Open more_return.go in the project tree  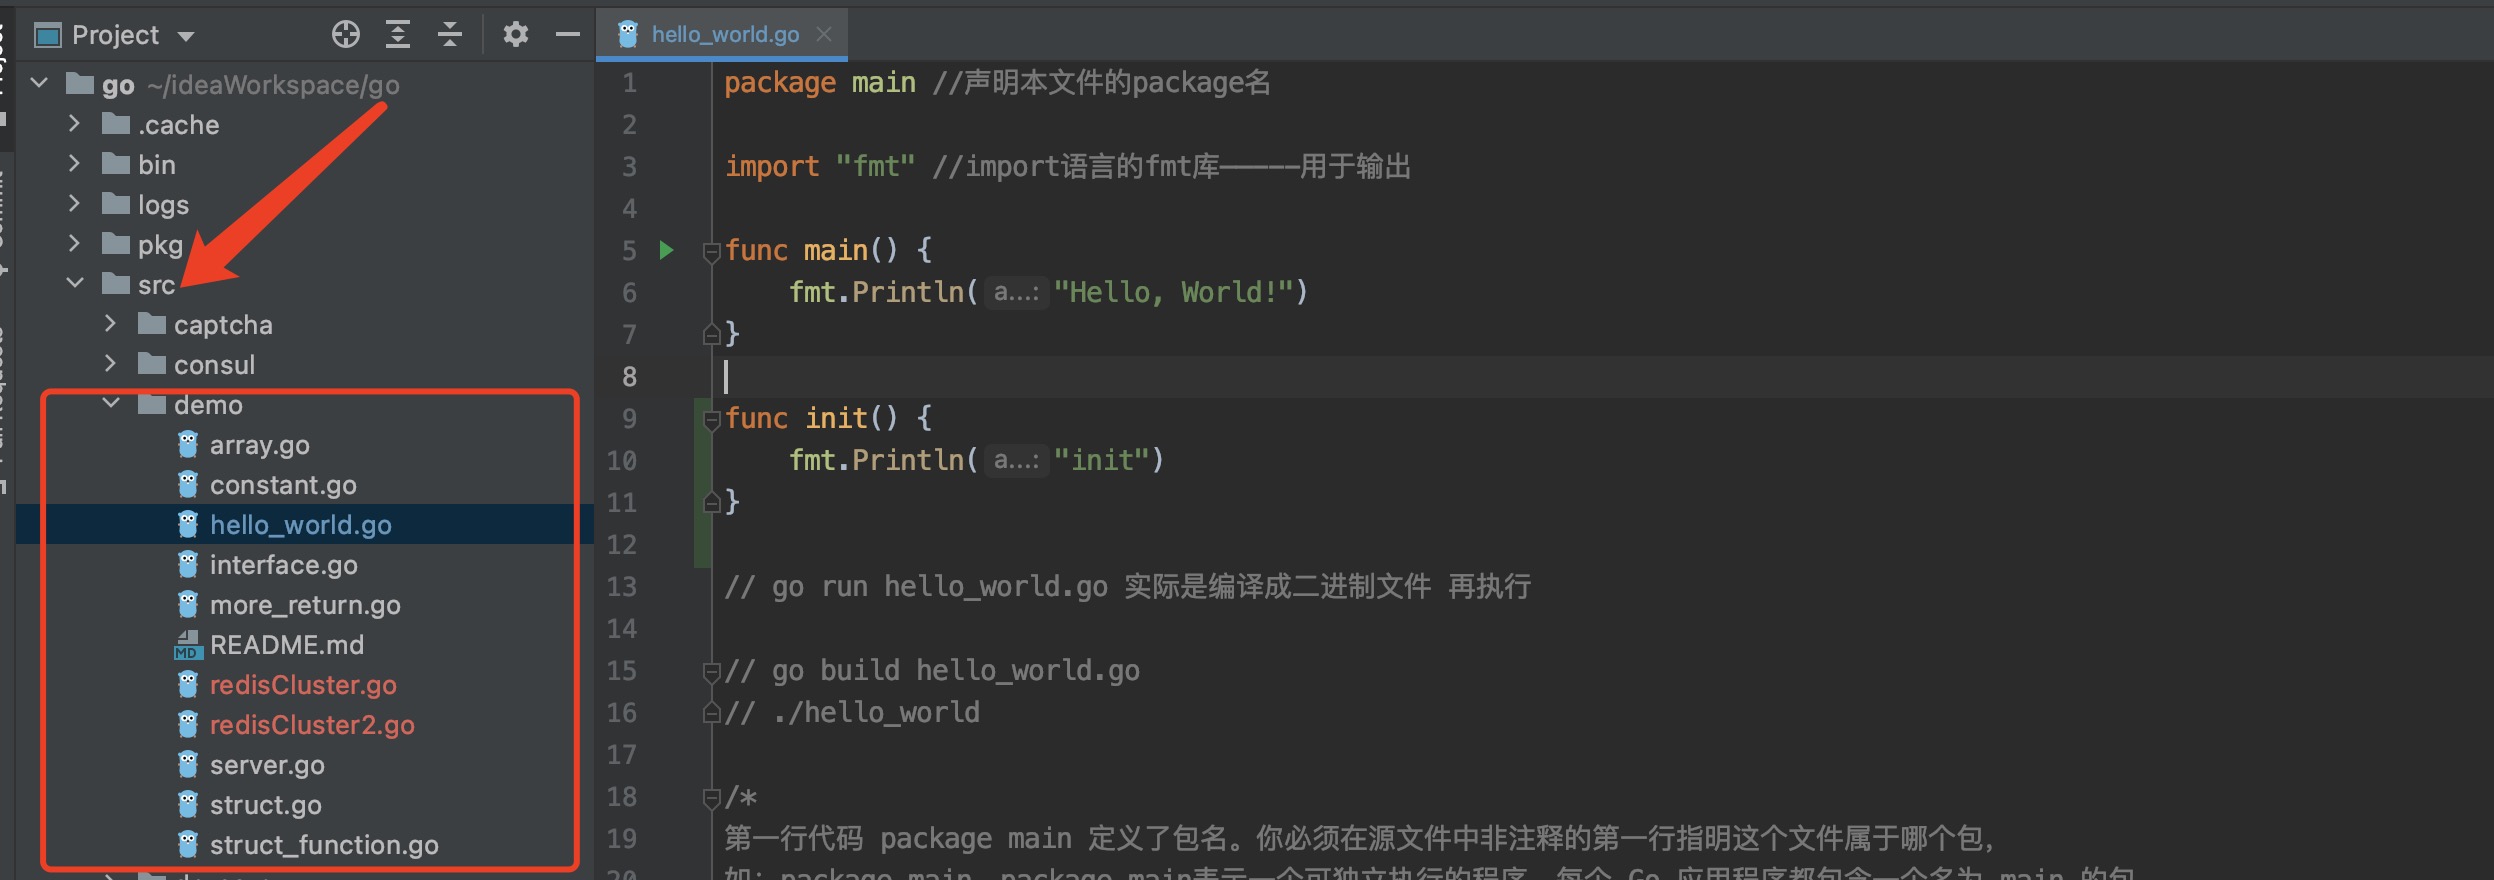pos(305,605)
